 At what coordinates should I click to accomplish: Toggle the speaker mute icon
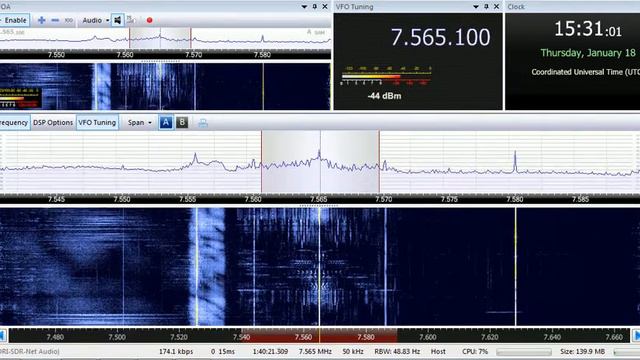click(118, 20)
